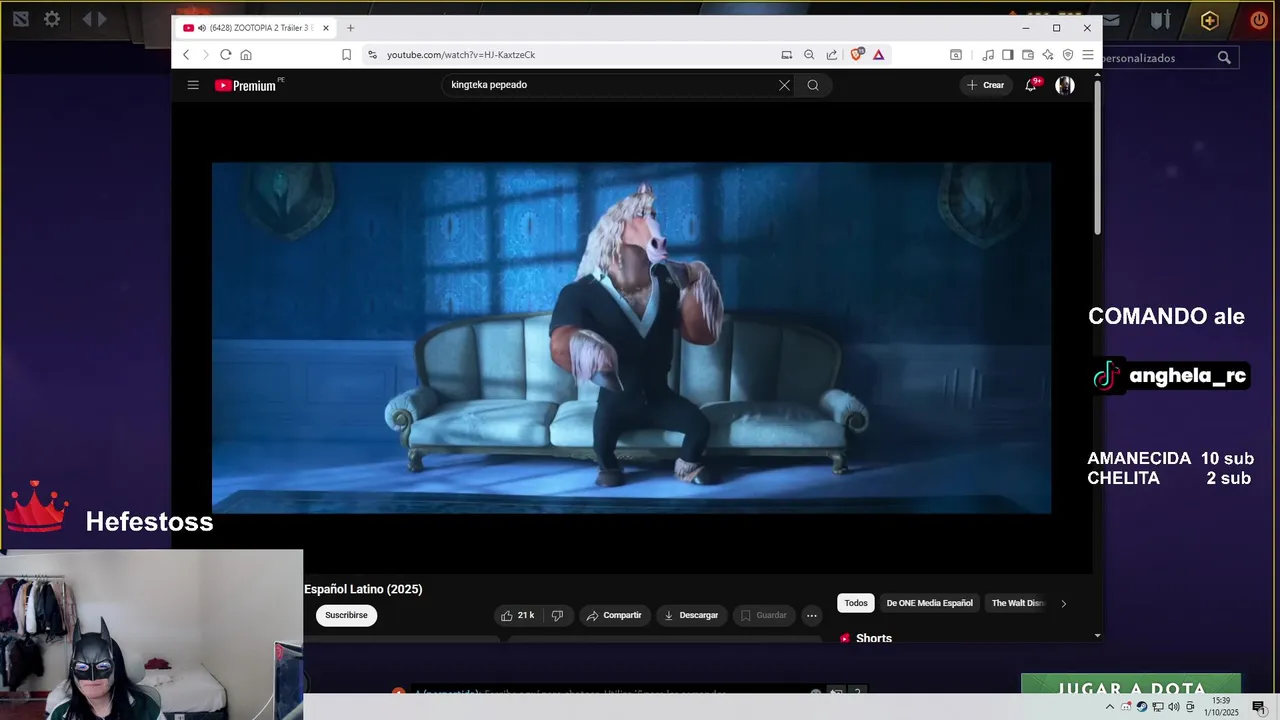Open the Brave Wallet icon
The image size is (1280, 720).
(x=1028, y=55)
